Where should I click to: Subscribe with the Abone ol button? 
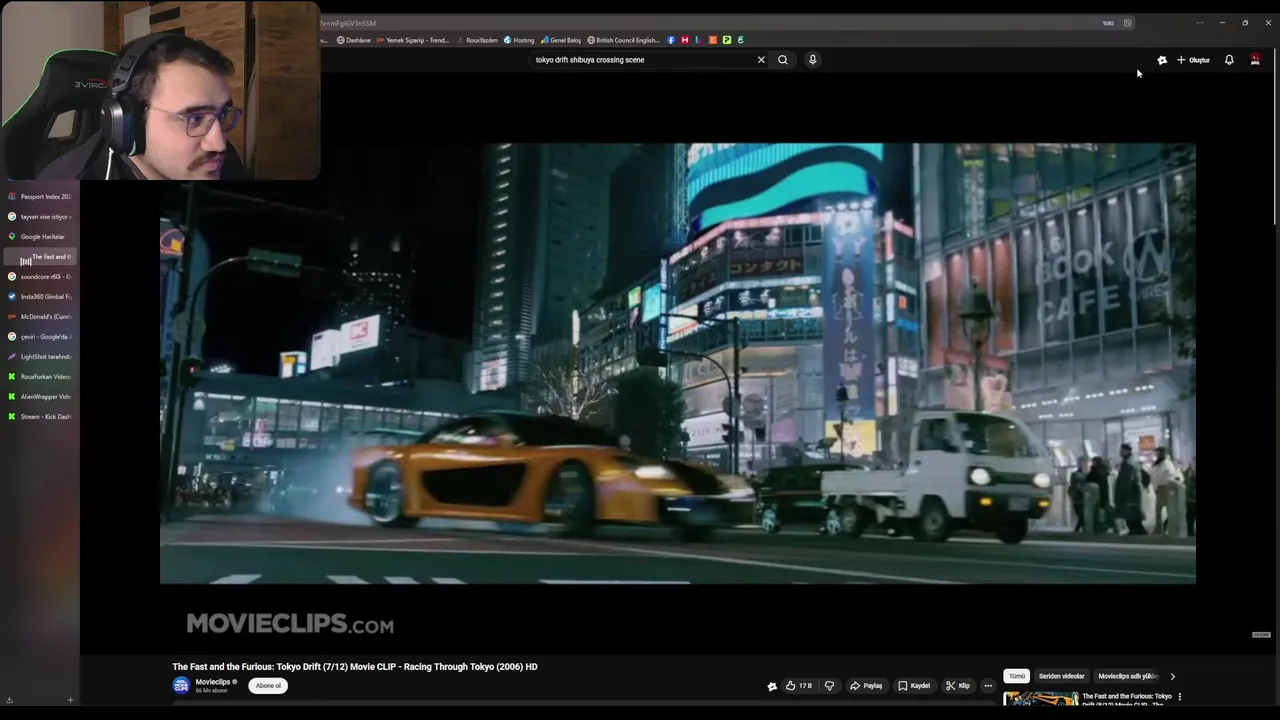click(x=268, y=686)
